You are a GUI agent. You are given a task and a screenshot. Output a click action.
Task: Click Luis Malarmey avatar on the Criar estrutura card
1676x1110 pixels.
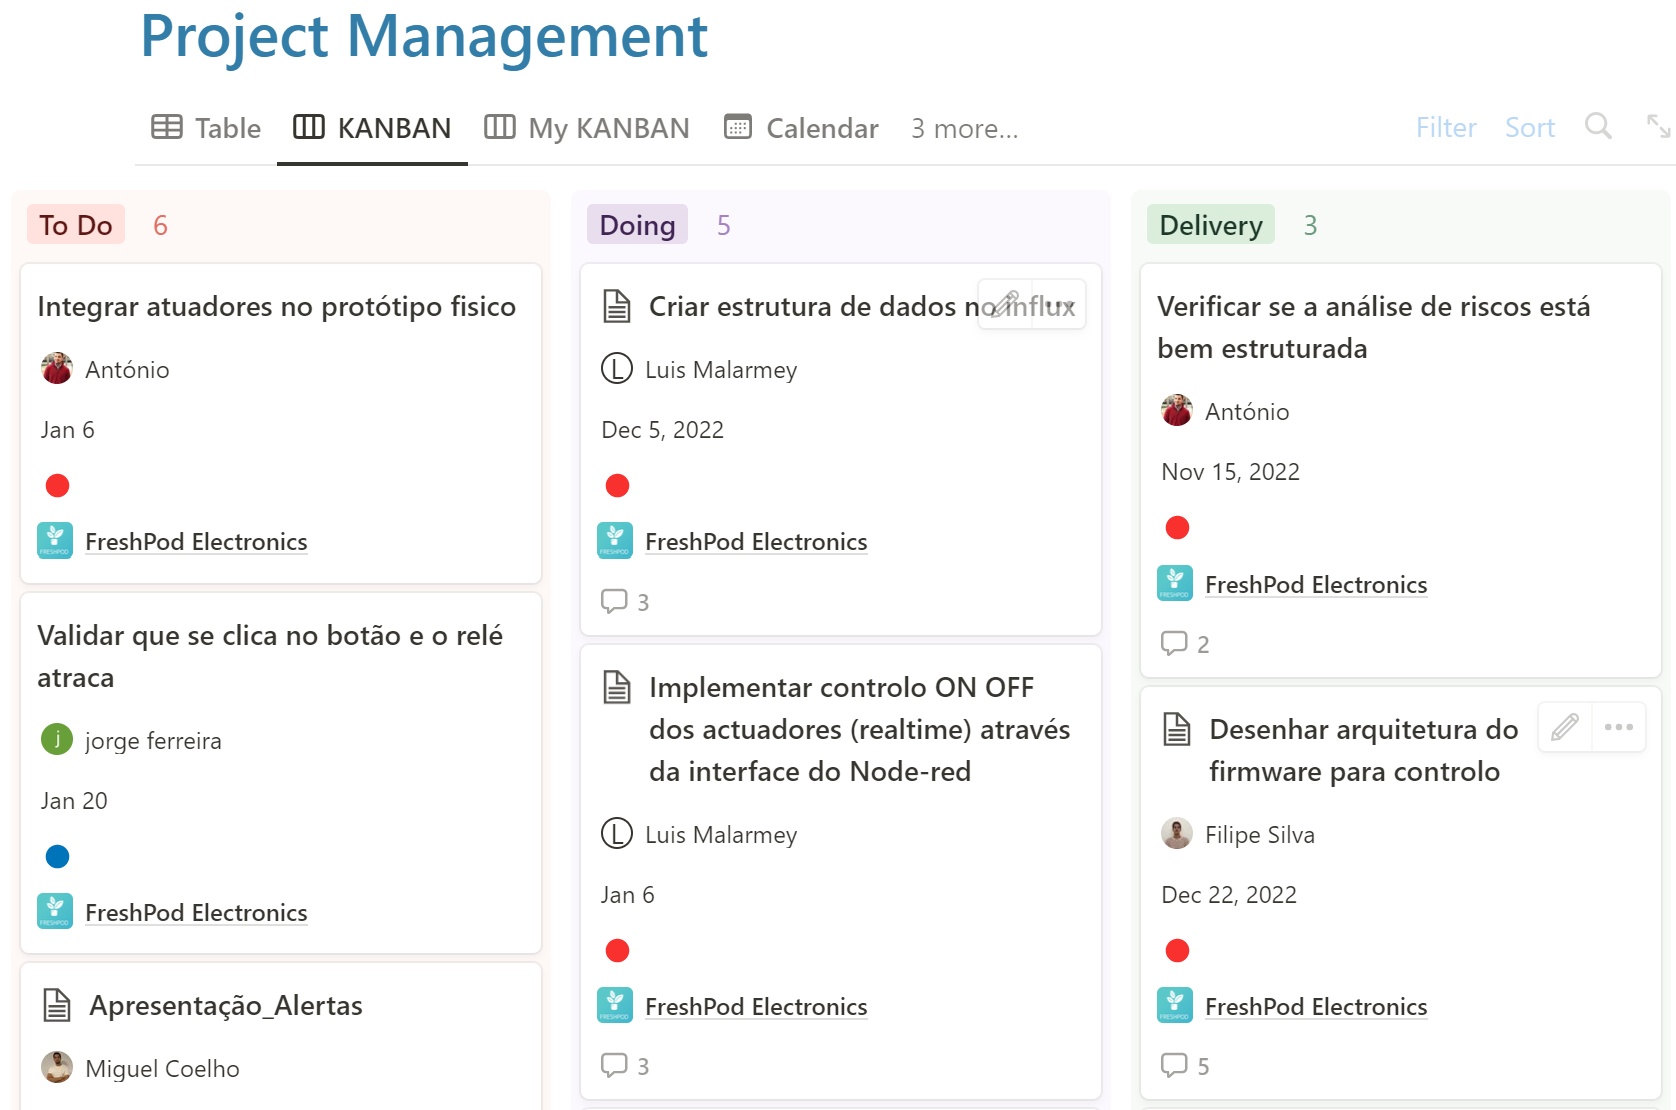[617, 368]
